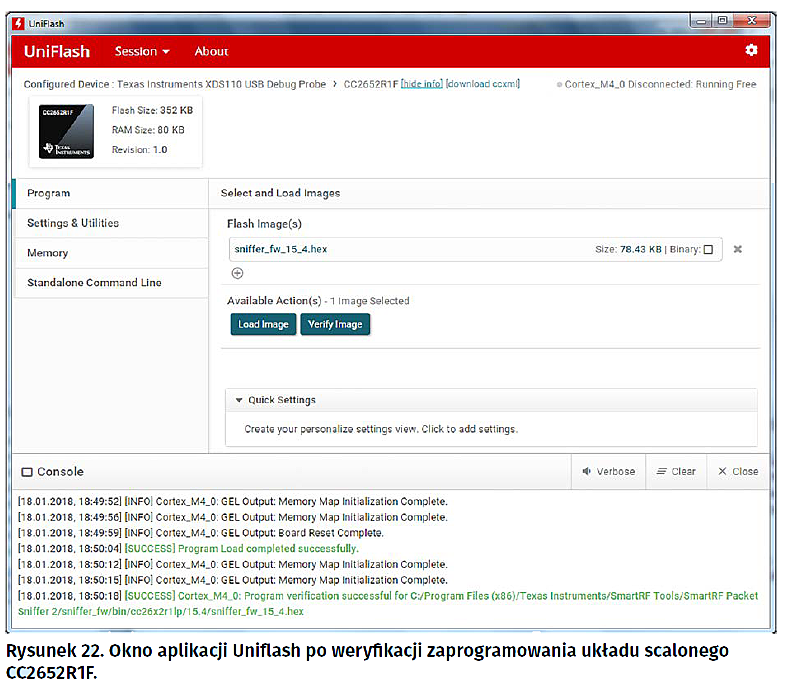
Task: Click the download ccxml link
Action: (x=482, y=84)
